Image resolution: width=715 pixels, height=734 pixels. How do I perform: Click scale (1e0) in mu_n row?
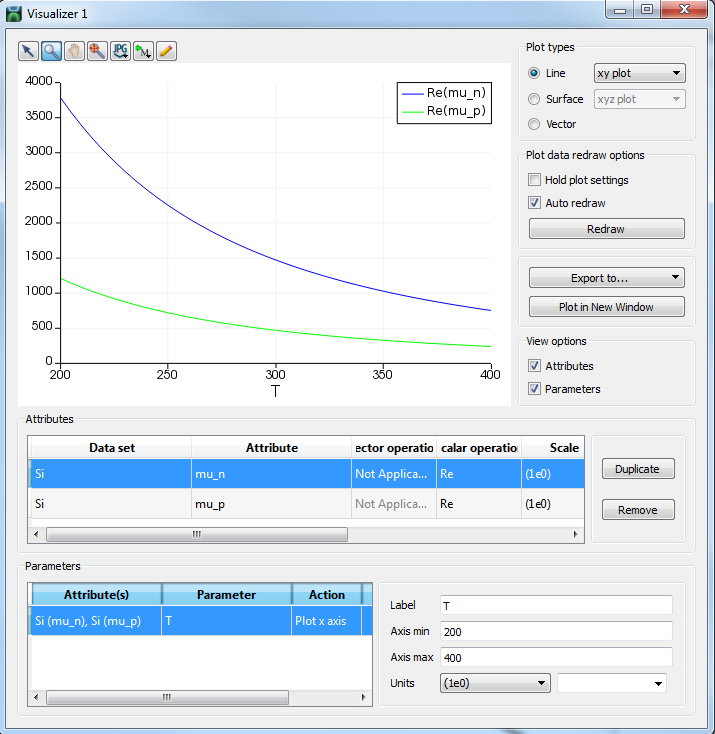coord(553,474)
